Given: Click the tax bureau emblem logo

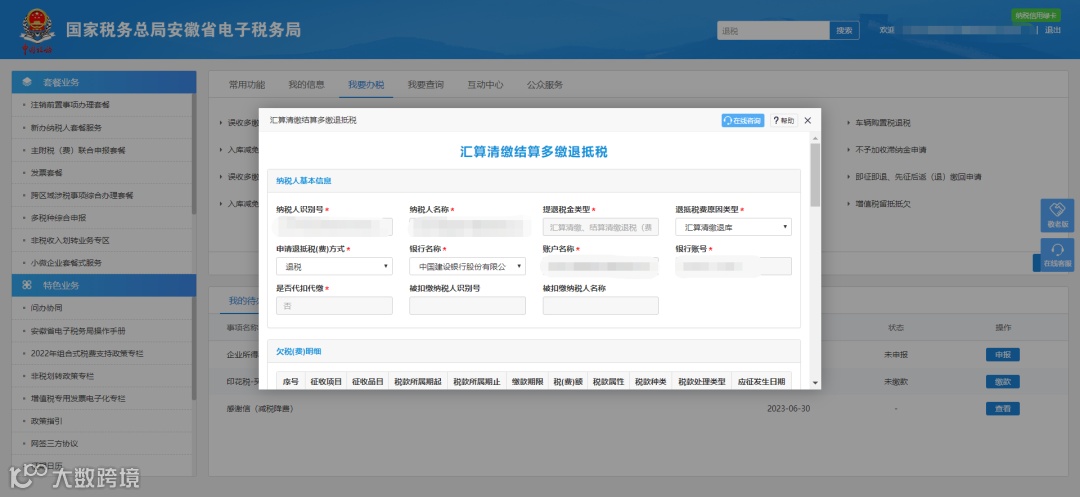Looking at the screenshot, I should point(37,30).
